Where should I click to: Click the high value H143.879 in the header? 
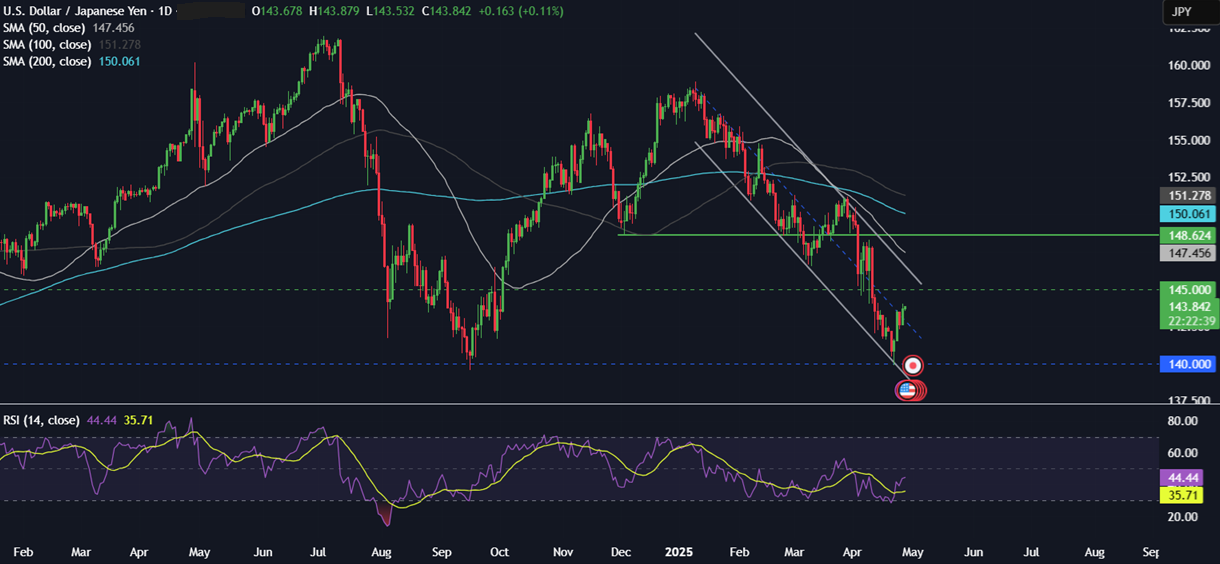click(x=336, y=11)
